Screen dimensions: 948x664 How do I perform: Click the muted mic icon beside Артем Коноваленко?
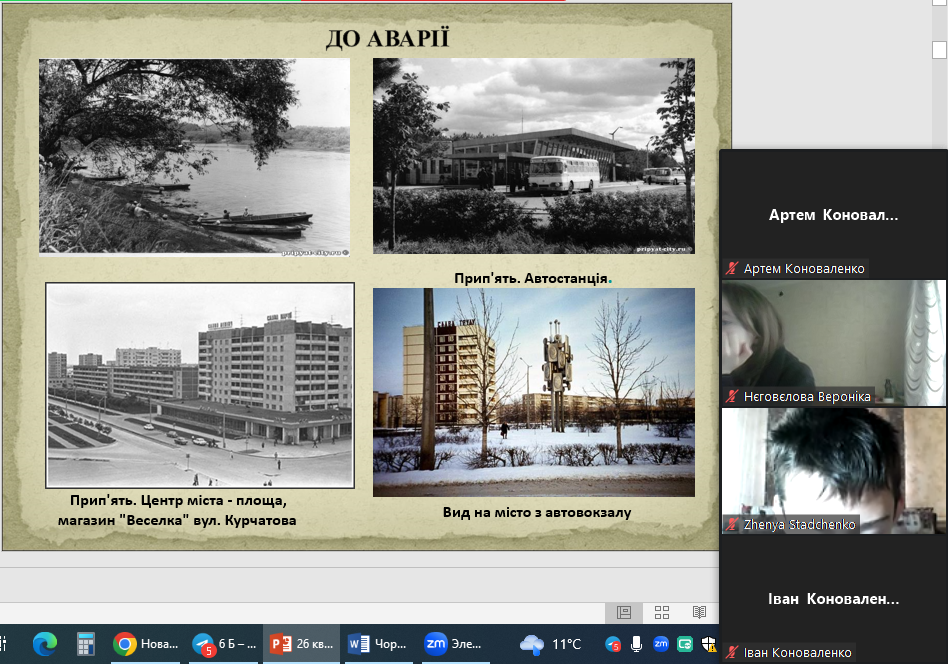[732, 269]
